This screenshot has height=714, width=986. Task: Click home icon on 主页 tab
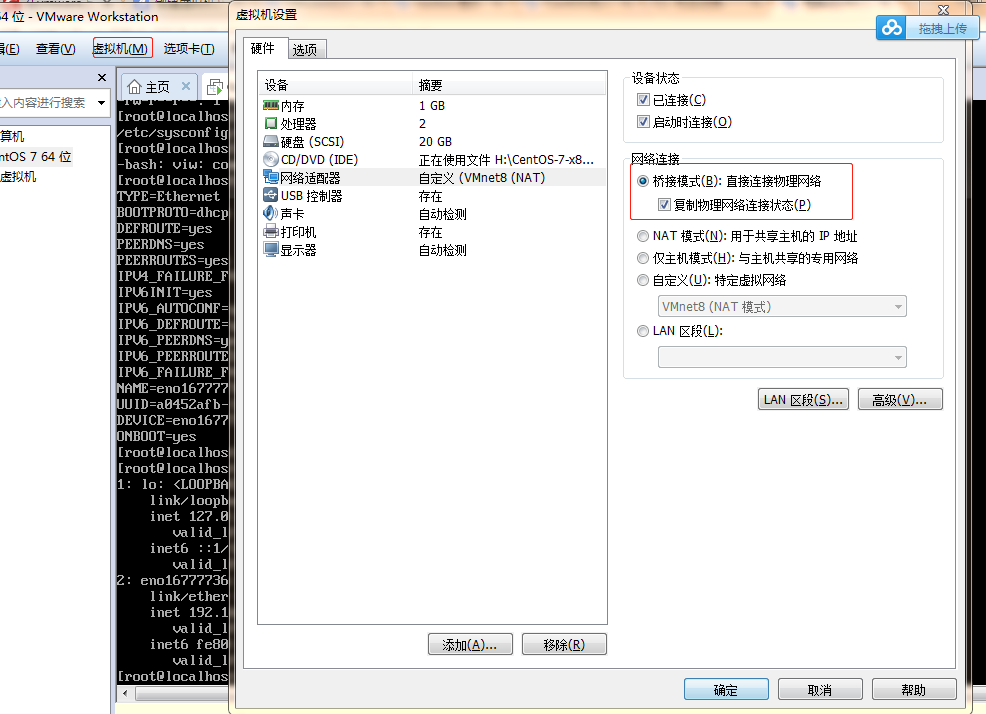(134, 87)
